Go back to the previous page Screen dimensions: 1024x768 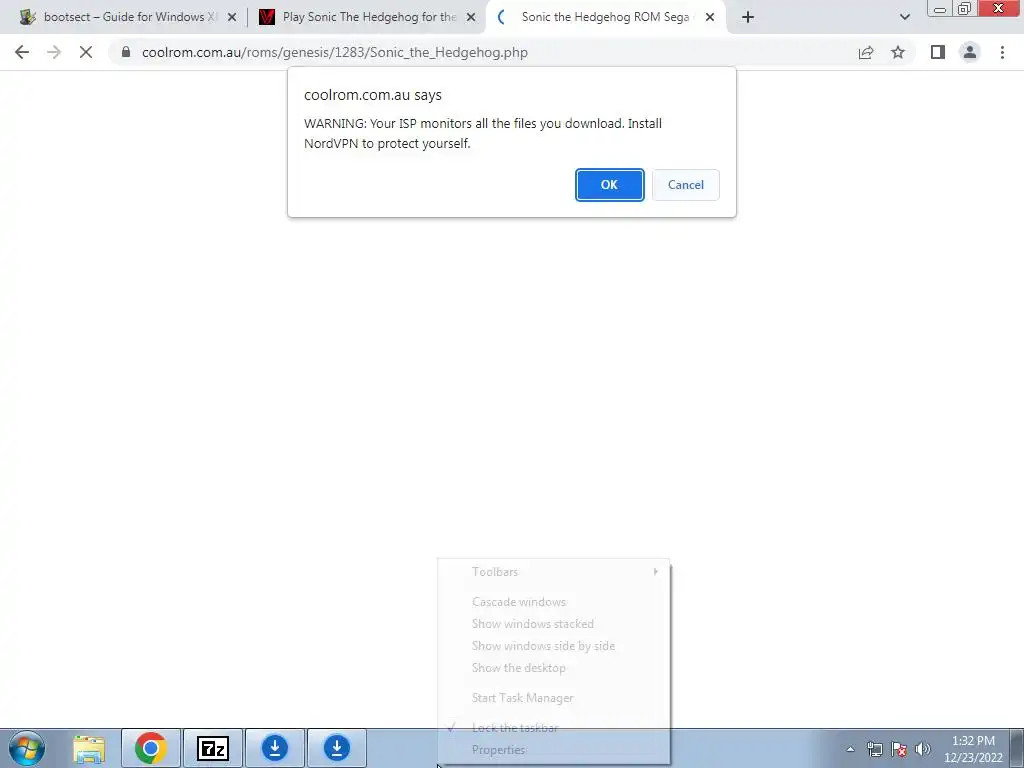(x=22, y=52)
